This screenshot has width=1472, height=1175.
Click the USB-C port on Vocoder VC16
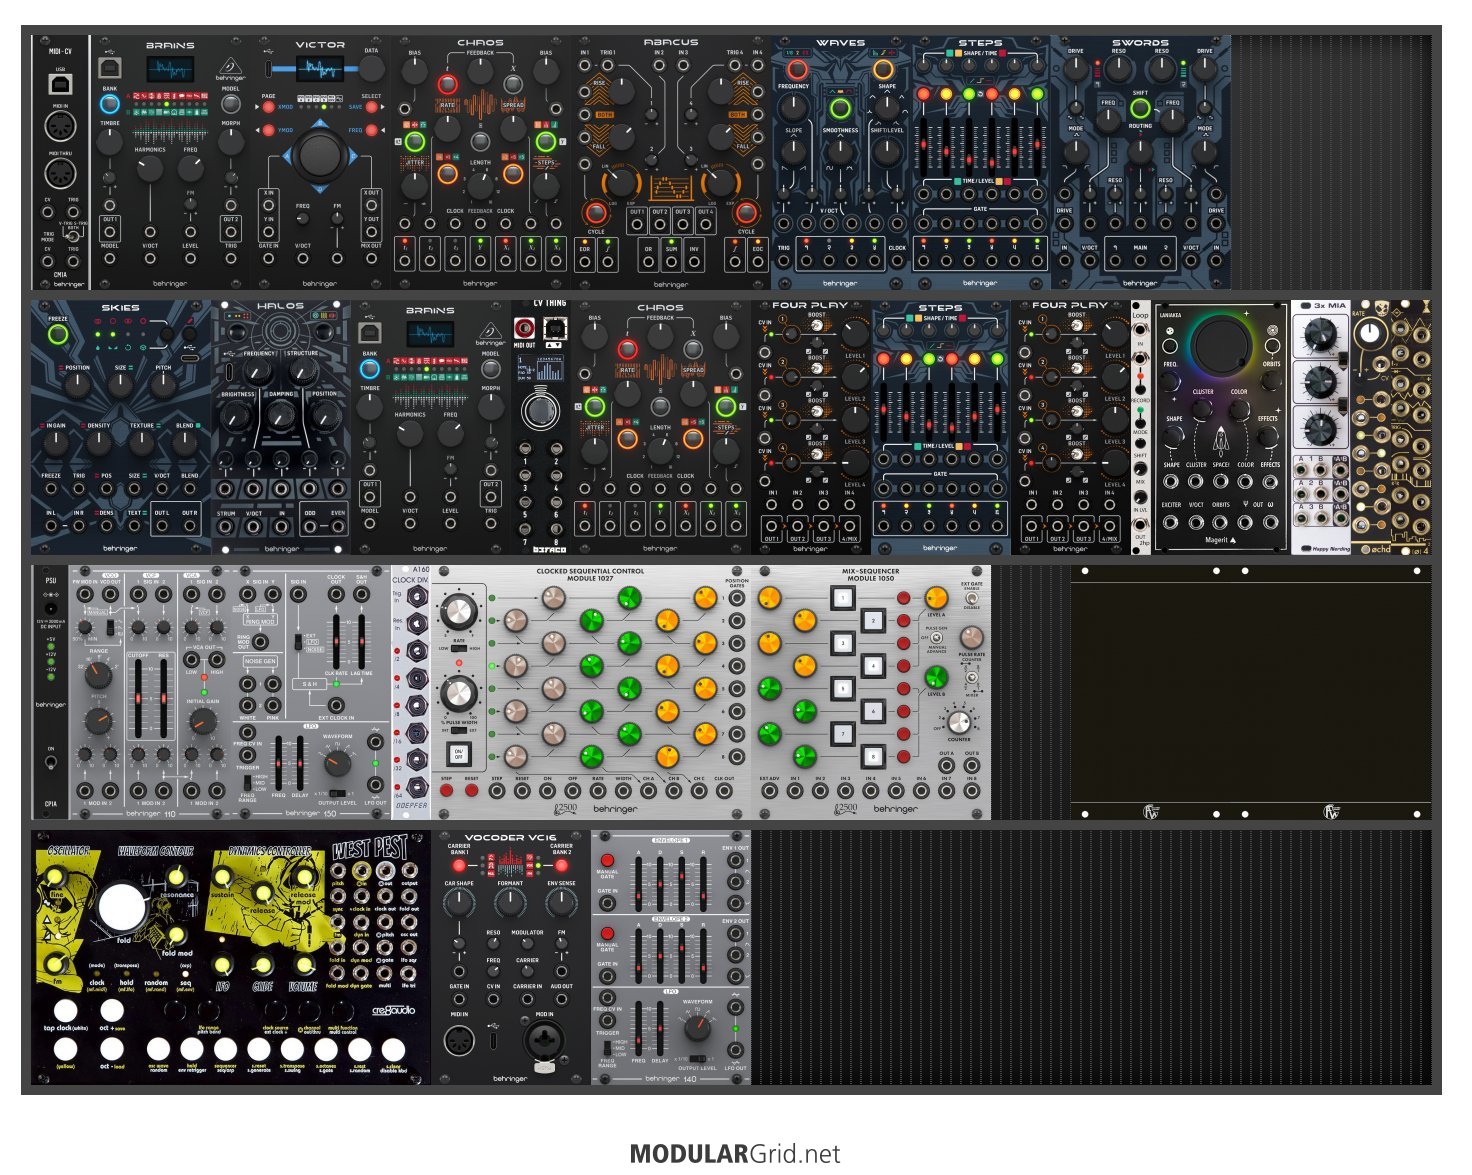point(495,1040)
